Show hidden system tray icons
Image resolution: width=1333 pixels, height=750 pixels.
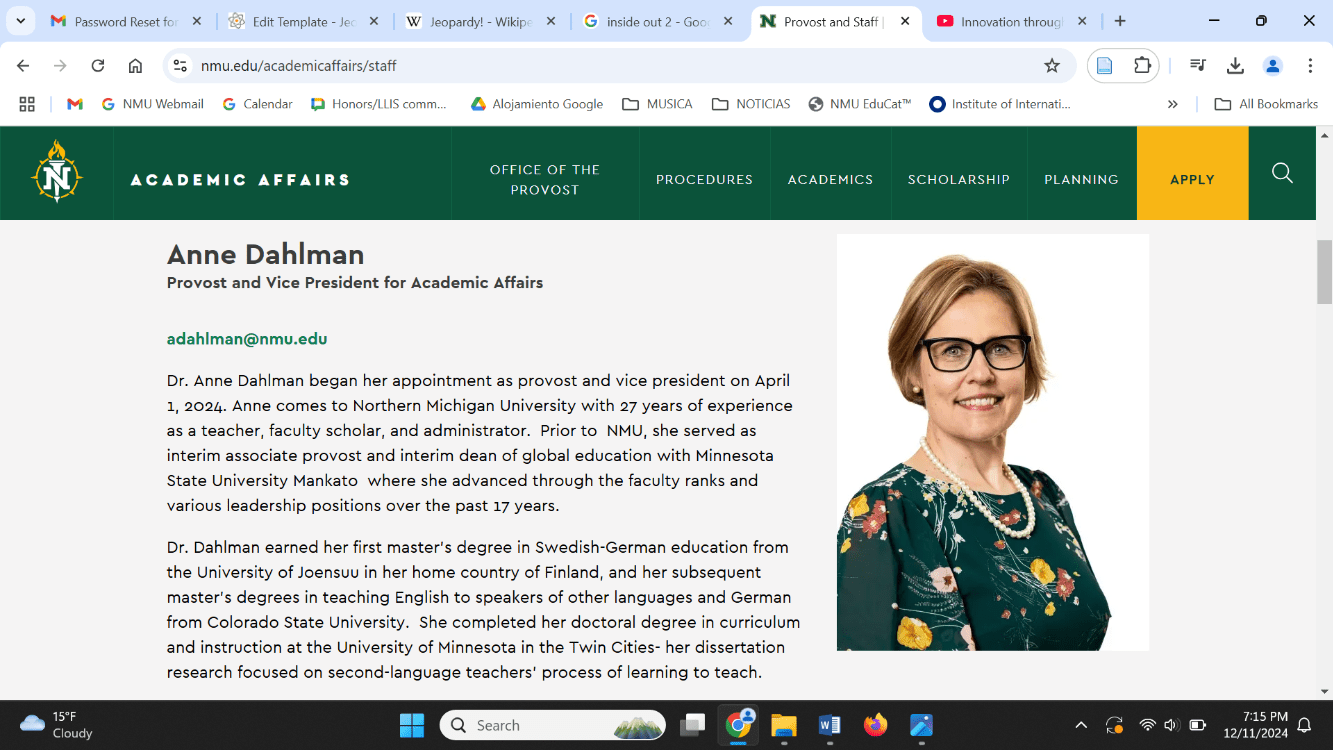point(1080,725)
